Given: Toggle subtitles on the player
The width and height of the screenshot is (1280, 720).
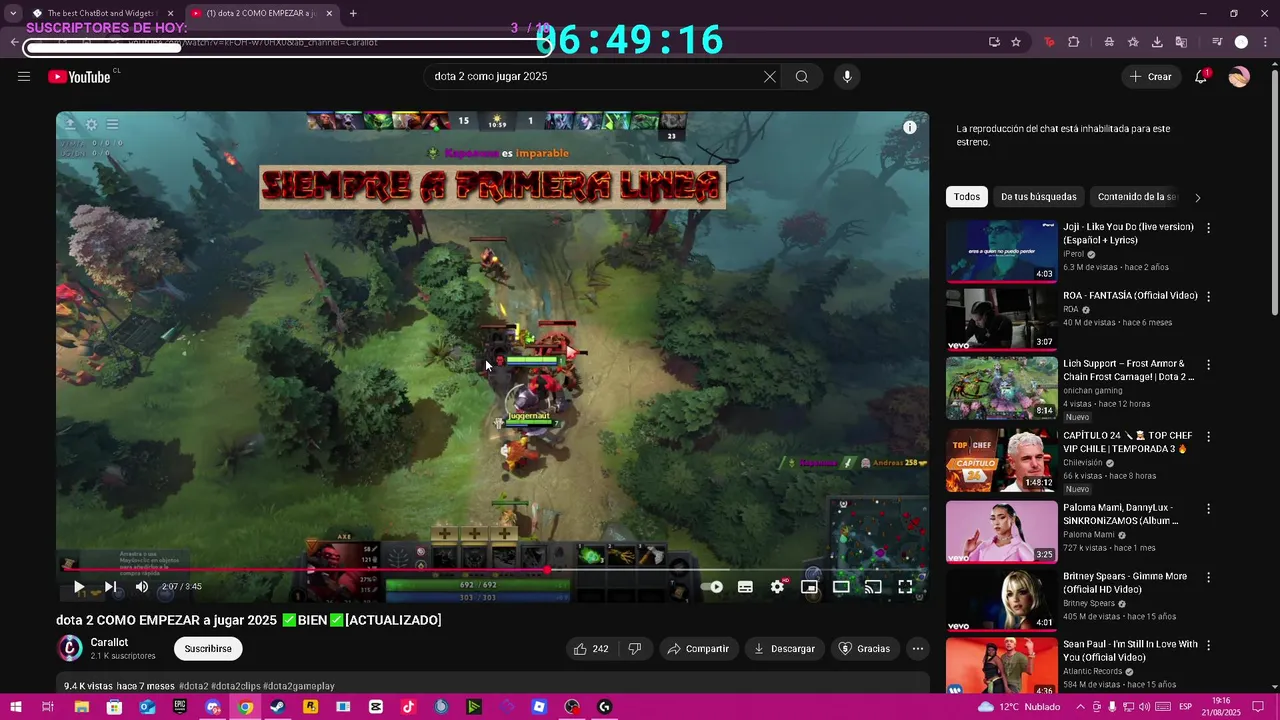Looking at the screenshot, I should click(745, 587).
